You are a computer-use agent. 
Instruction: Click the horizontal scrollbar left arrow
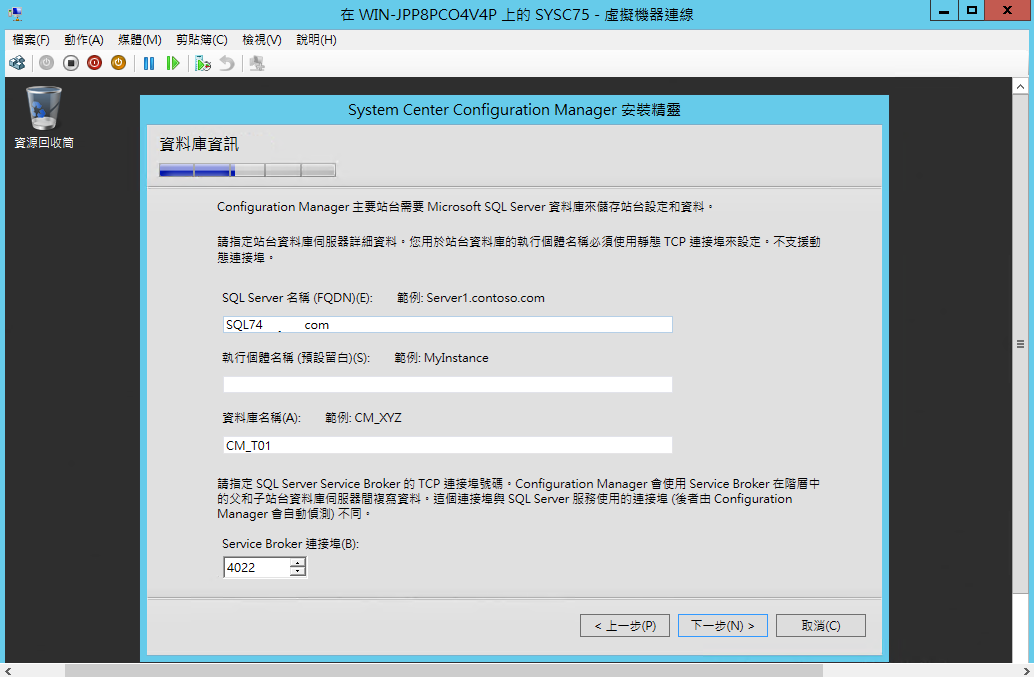tap(7, 670)
